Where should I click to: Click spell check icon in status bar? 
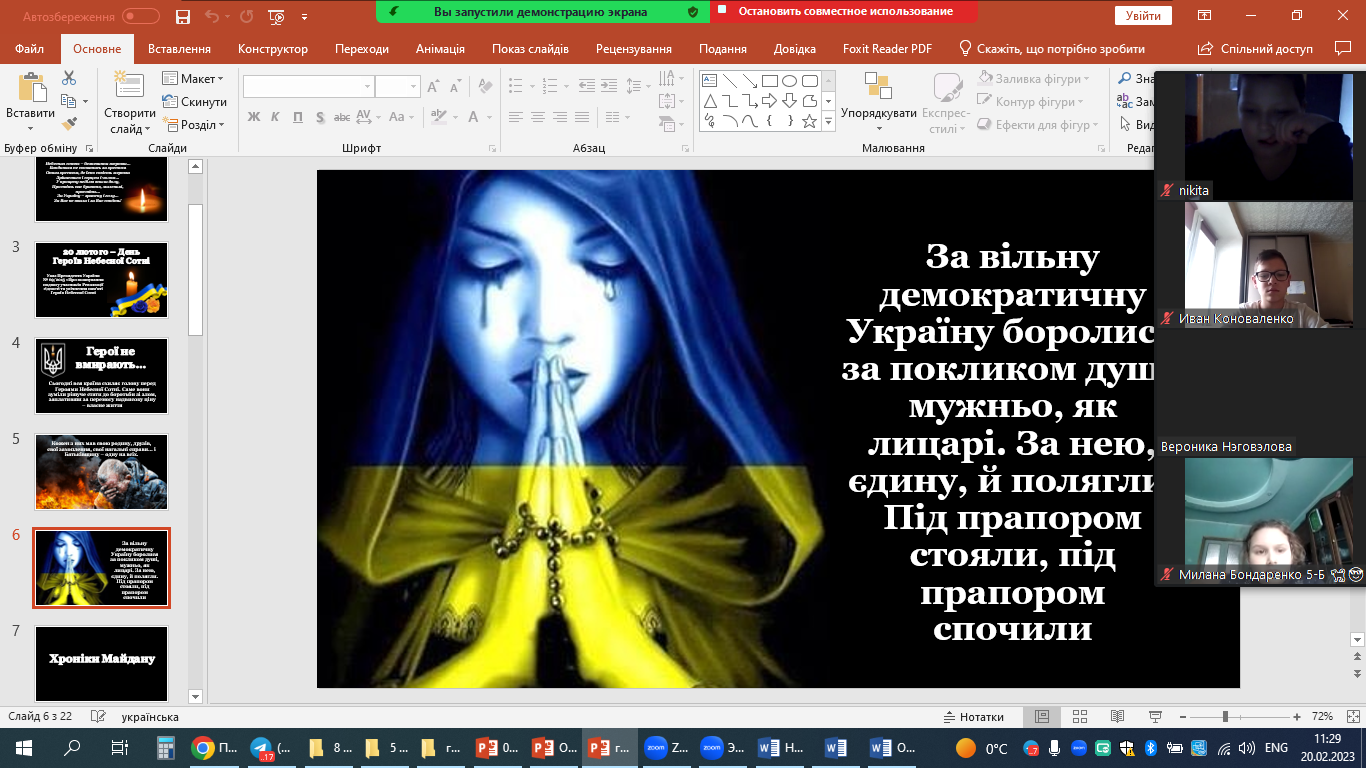[98, 717]
